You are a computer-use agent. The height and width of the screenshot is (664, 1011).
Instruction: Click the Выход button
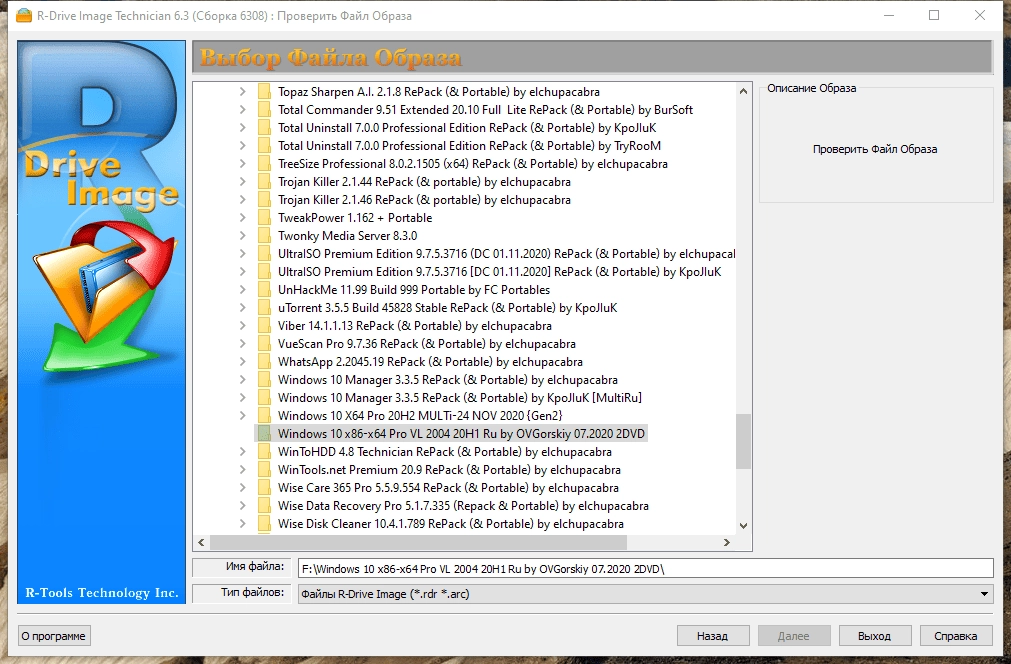point(874,636)
